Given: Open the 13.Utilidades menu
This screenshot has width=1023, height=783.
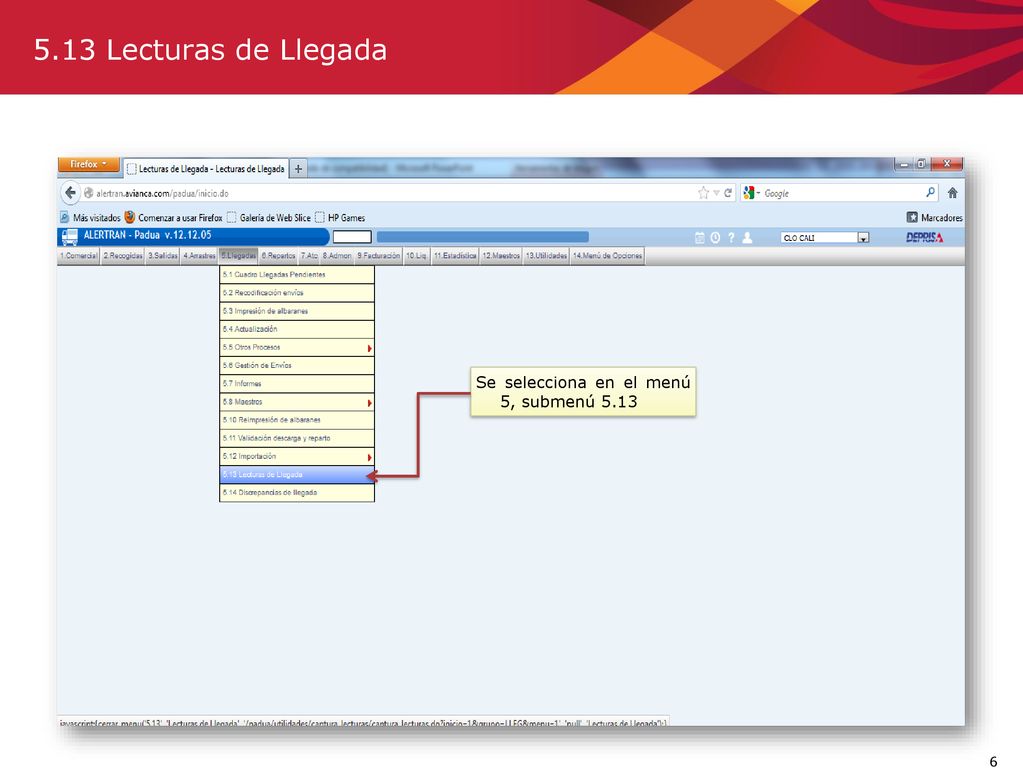Looking at the screenshot, I should pos(546,256).
